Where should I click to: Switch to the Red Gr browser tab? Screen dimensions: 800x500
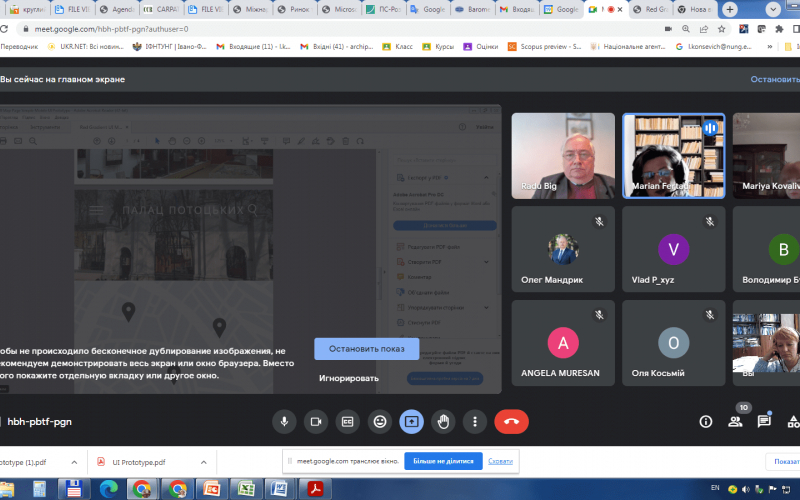[651, 9]
